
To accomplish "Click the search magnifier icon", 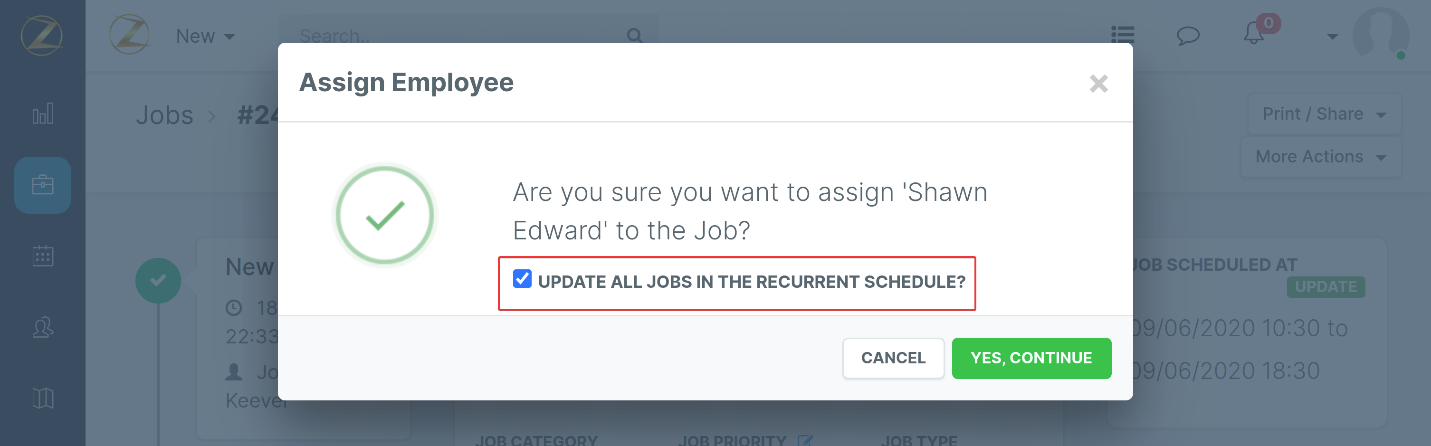I will [x=633, y=36].
